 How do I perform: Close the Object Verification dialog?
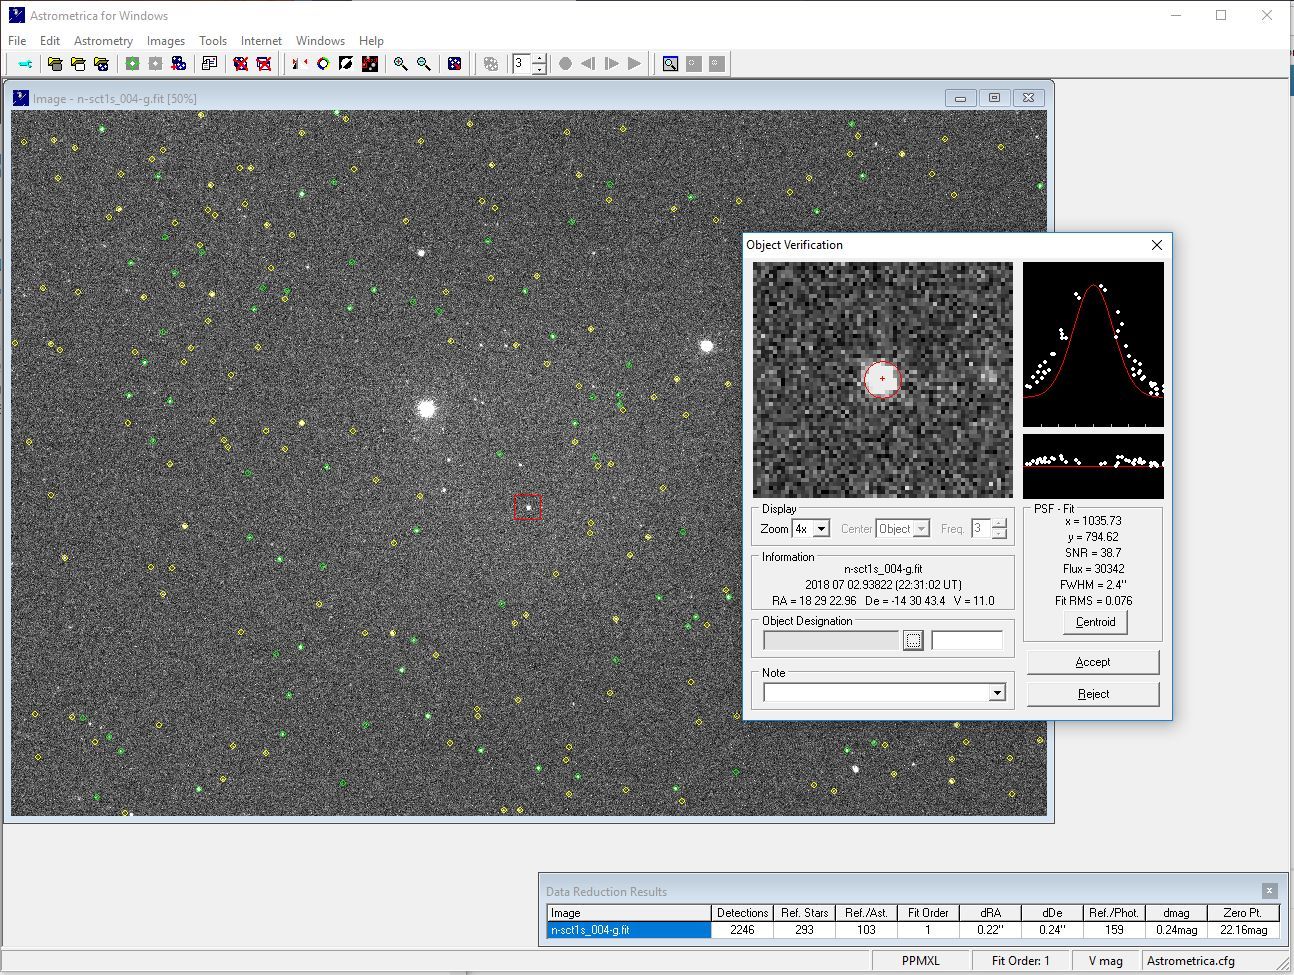coord(1157,245)
